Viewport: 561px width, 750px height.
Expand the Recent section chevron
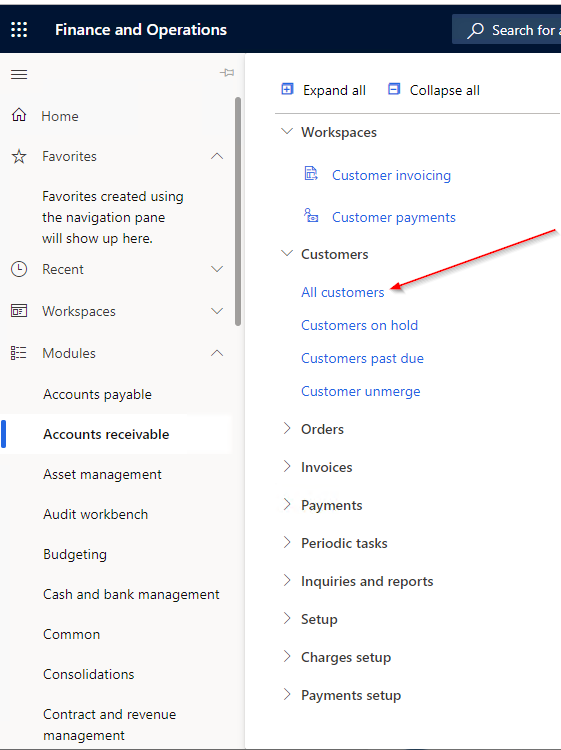(217, 269)
